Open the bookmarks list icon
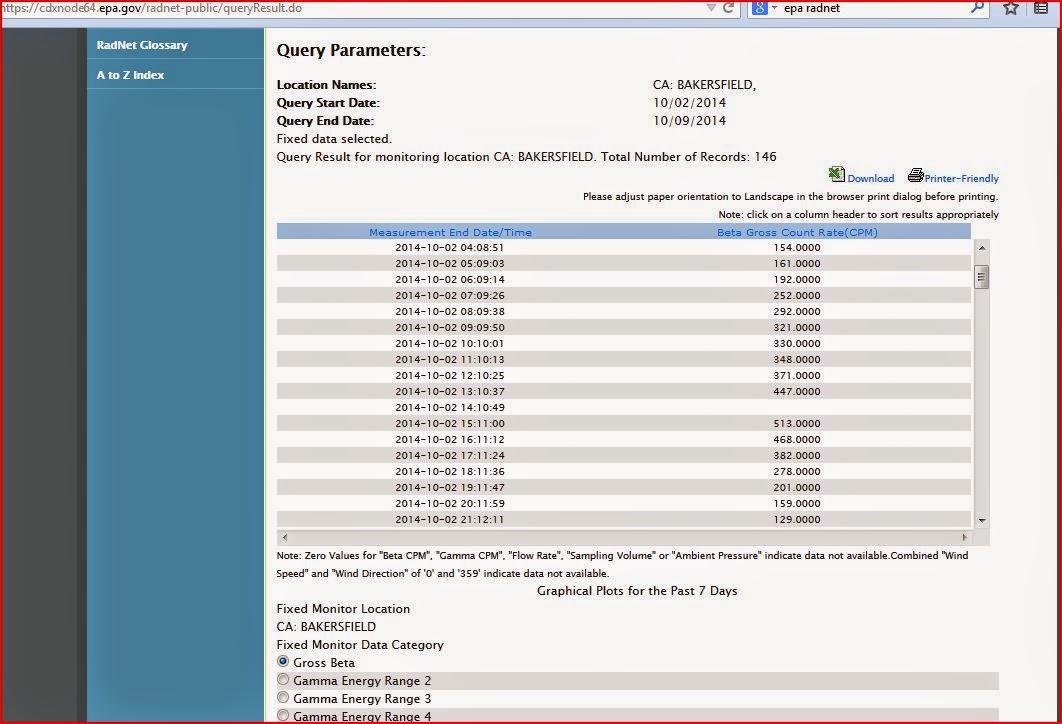Image resolution: width=1062 pixels, height=724 pixels. (1041, 8)
